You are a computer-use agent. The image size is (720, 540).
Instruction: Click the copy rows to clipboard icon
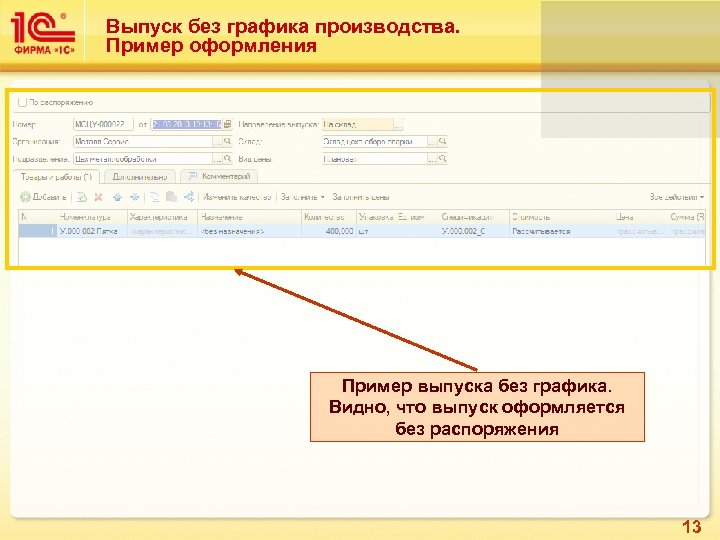pyautogui.click(x=154, y=197)
